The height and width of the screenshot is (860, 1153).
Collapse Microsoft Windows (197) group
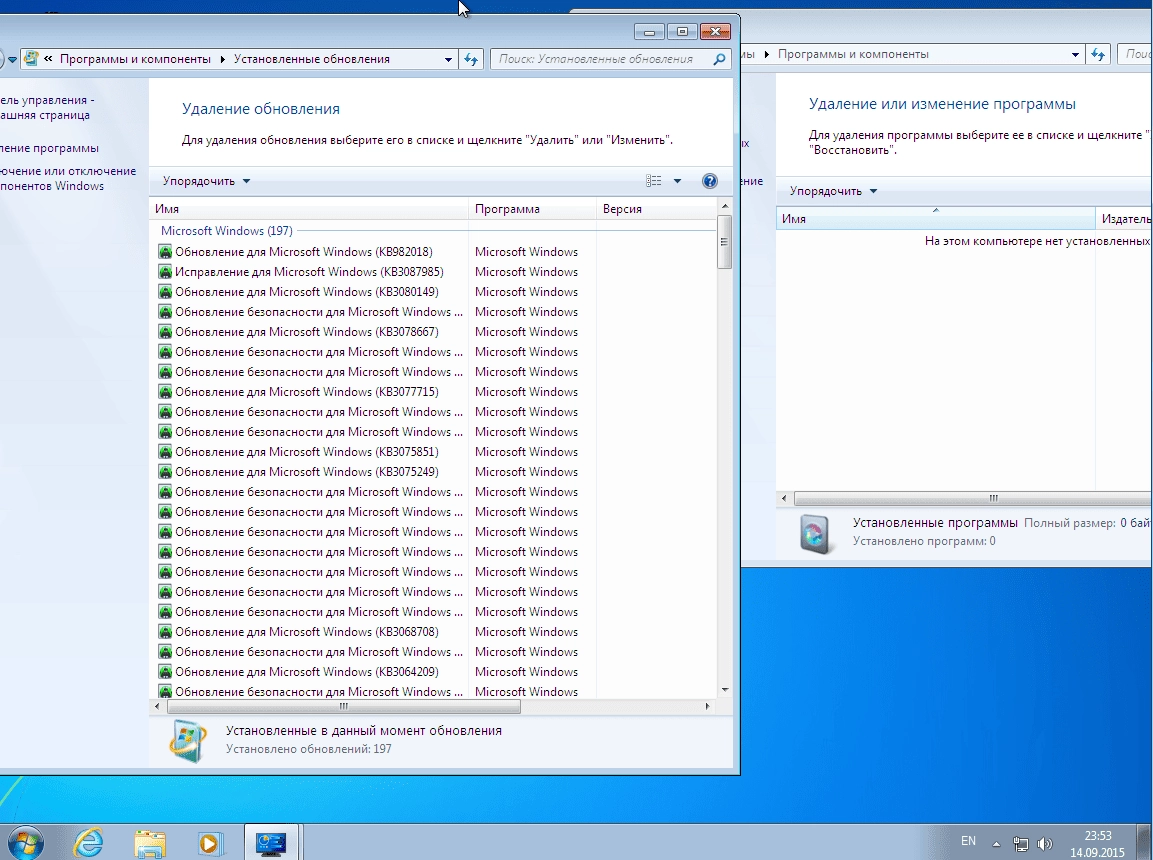point(226,231)
